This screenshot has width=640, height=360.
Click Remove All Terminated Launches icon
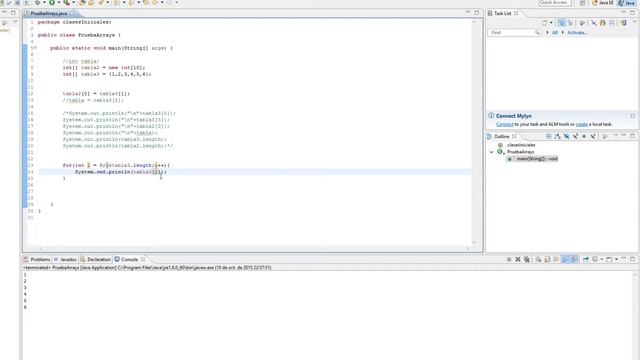tap(527, 260)
